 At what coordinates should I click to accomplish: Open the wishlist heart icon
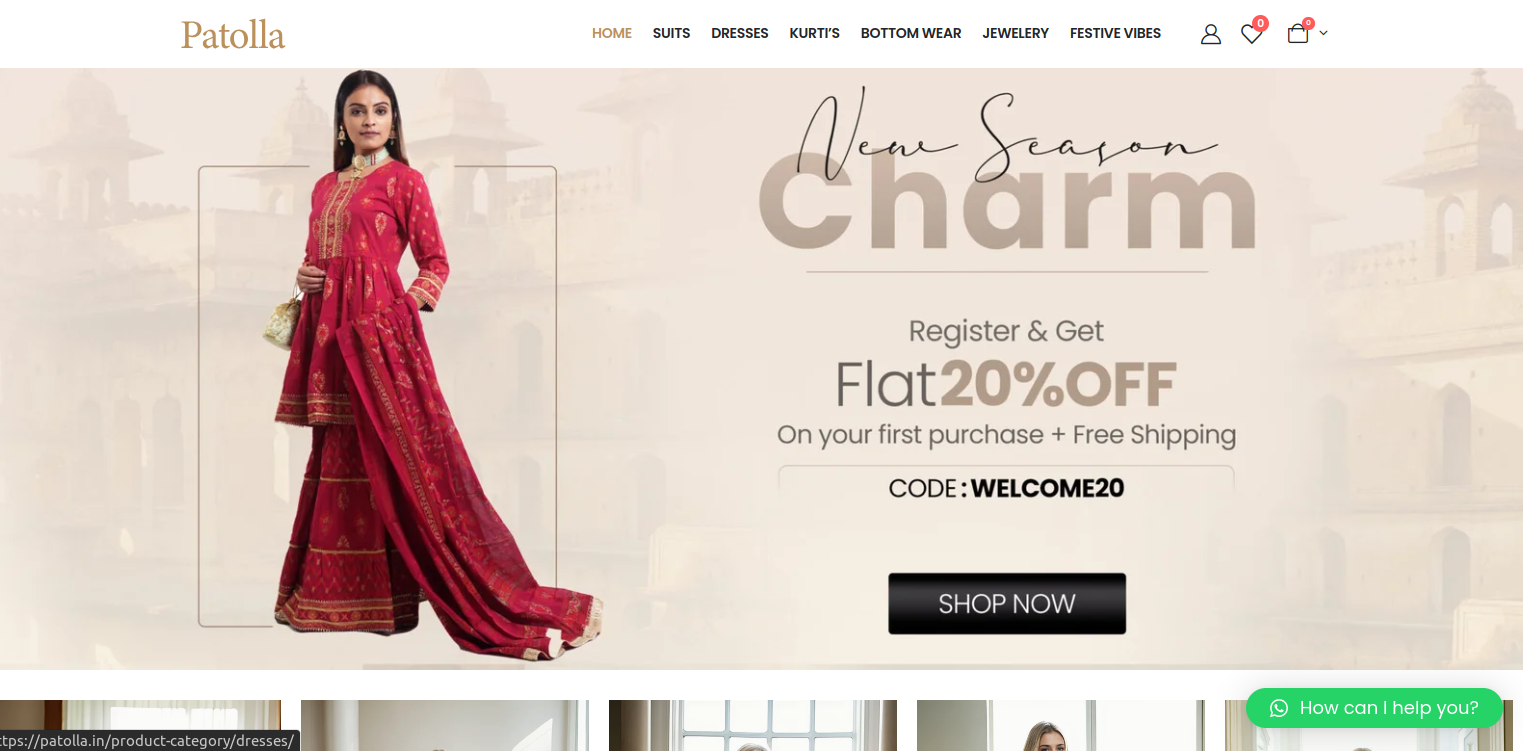click(x=1252, y=34)
